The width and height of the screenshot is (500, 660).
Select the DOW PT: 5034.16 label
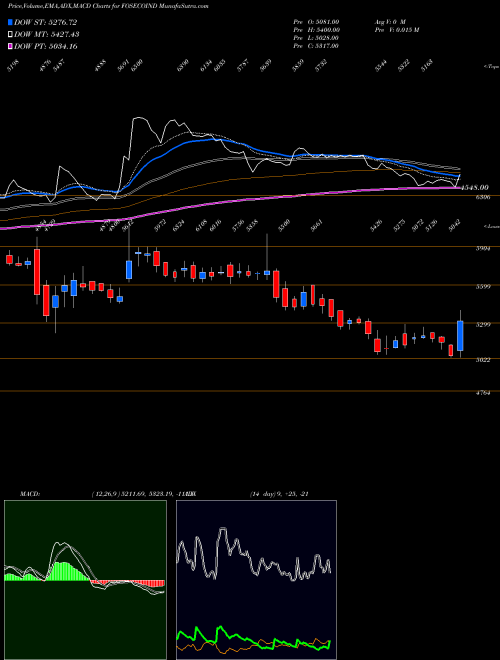[x=45, y=46]
